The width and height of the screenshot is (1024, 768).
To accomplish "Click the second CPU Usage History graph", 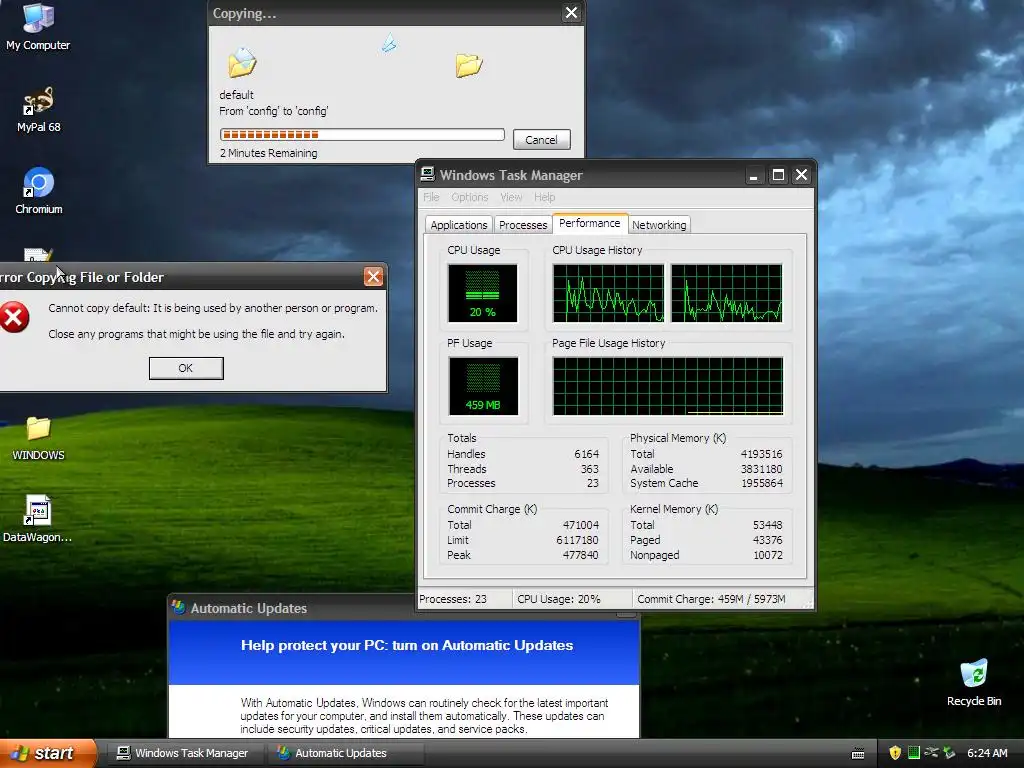I will (x=726, y=293).
